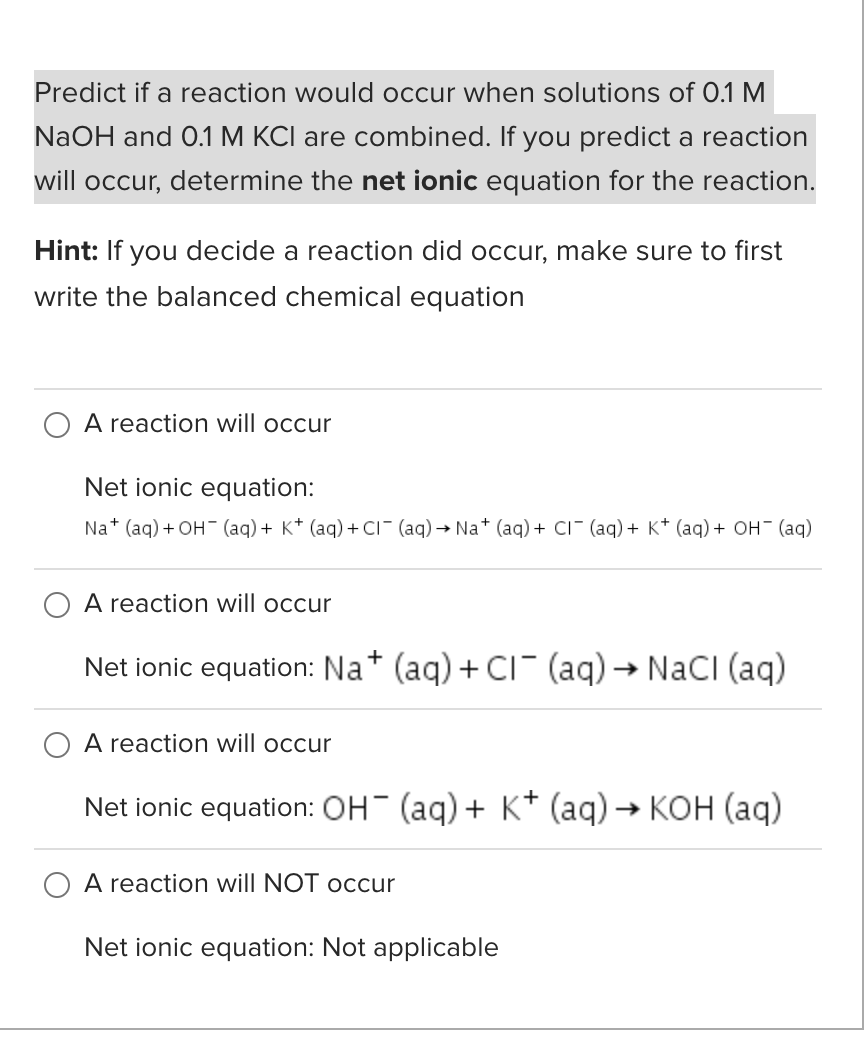The height and width of the screenshot is (1040, 868).
Task: Click the second answer's choice label
Action: [207, 604]
